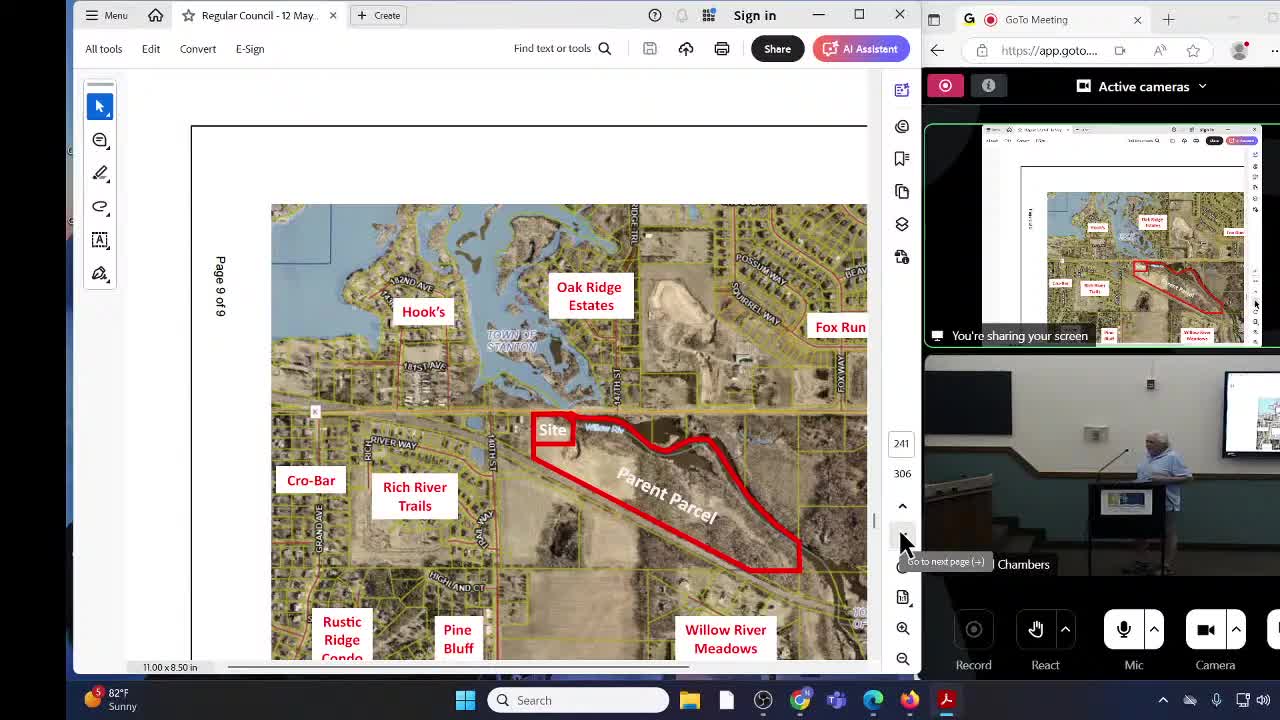The width and height of the screenshot is (1280, 720).
Task: Click the zoom in magnifier icon
Action: [903, 628]
